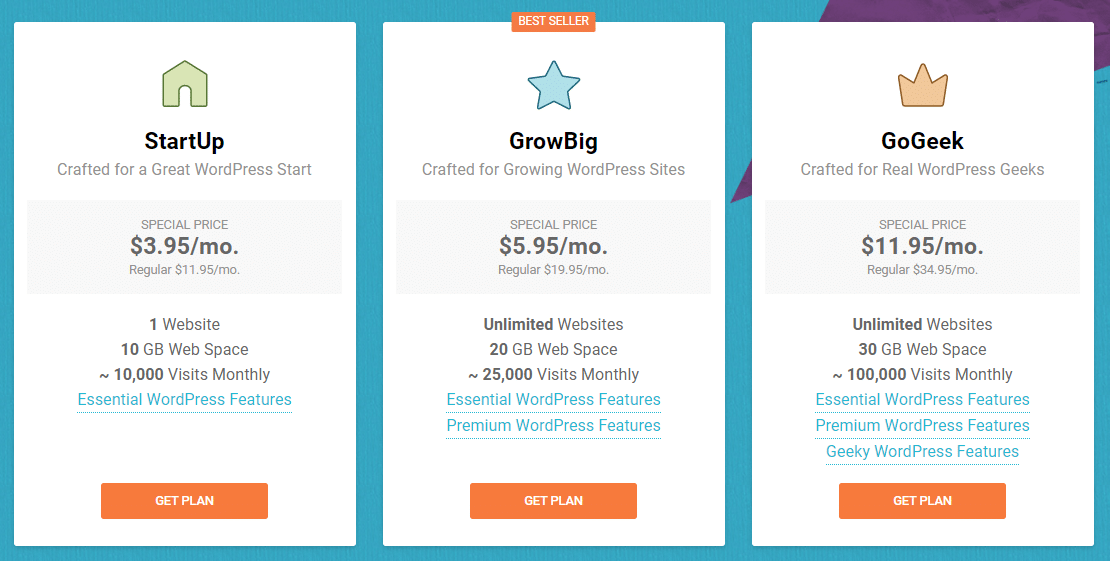The image size is (1110, 561).
Task: Click the Regular $34.95/mo. text
Action: click(922, 270)
